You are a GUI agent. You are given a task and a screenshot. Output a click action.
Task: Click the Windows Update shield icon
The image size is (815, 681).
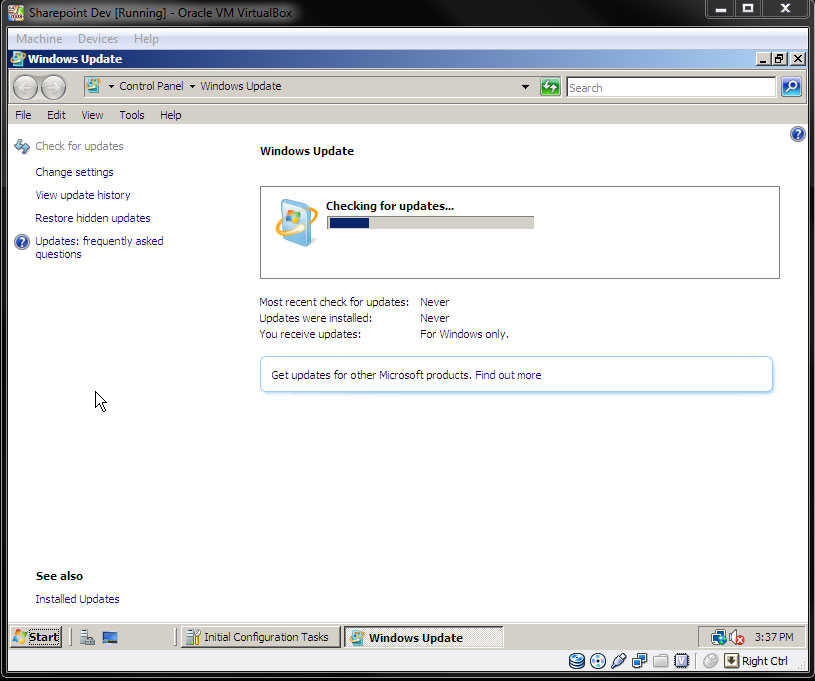pyautogui.click(x=295, y=222)
